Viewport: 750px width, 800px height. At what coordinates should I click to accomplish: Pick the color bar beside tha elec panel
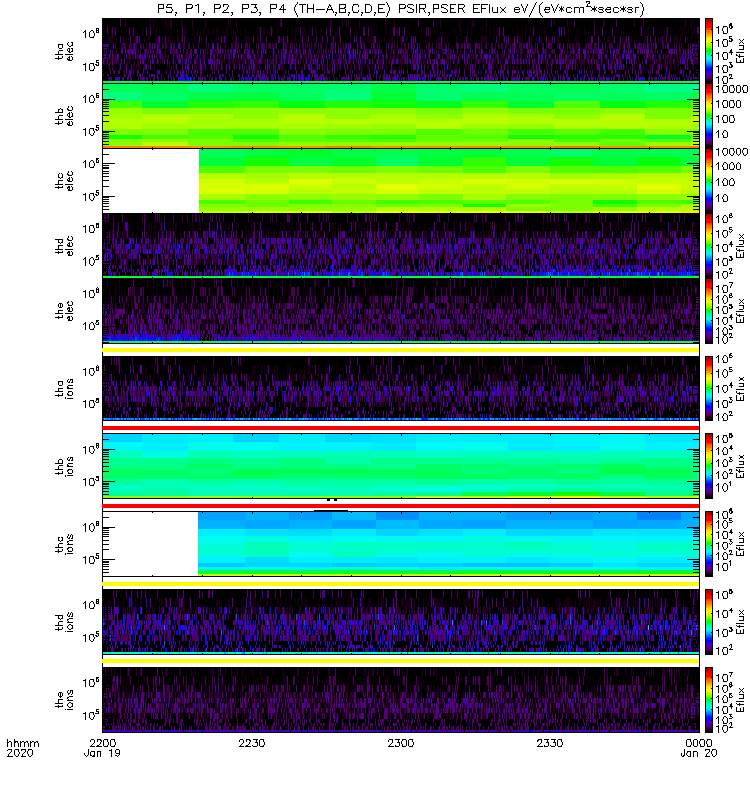tap(709, 51)
